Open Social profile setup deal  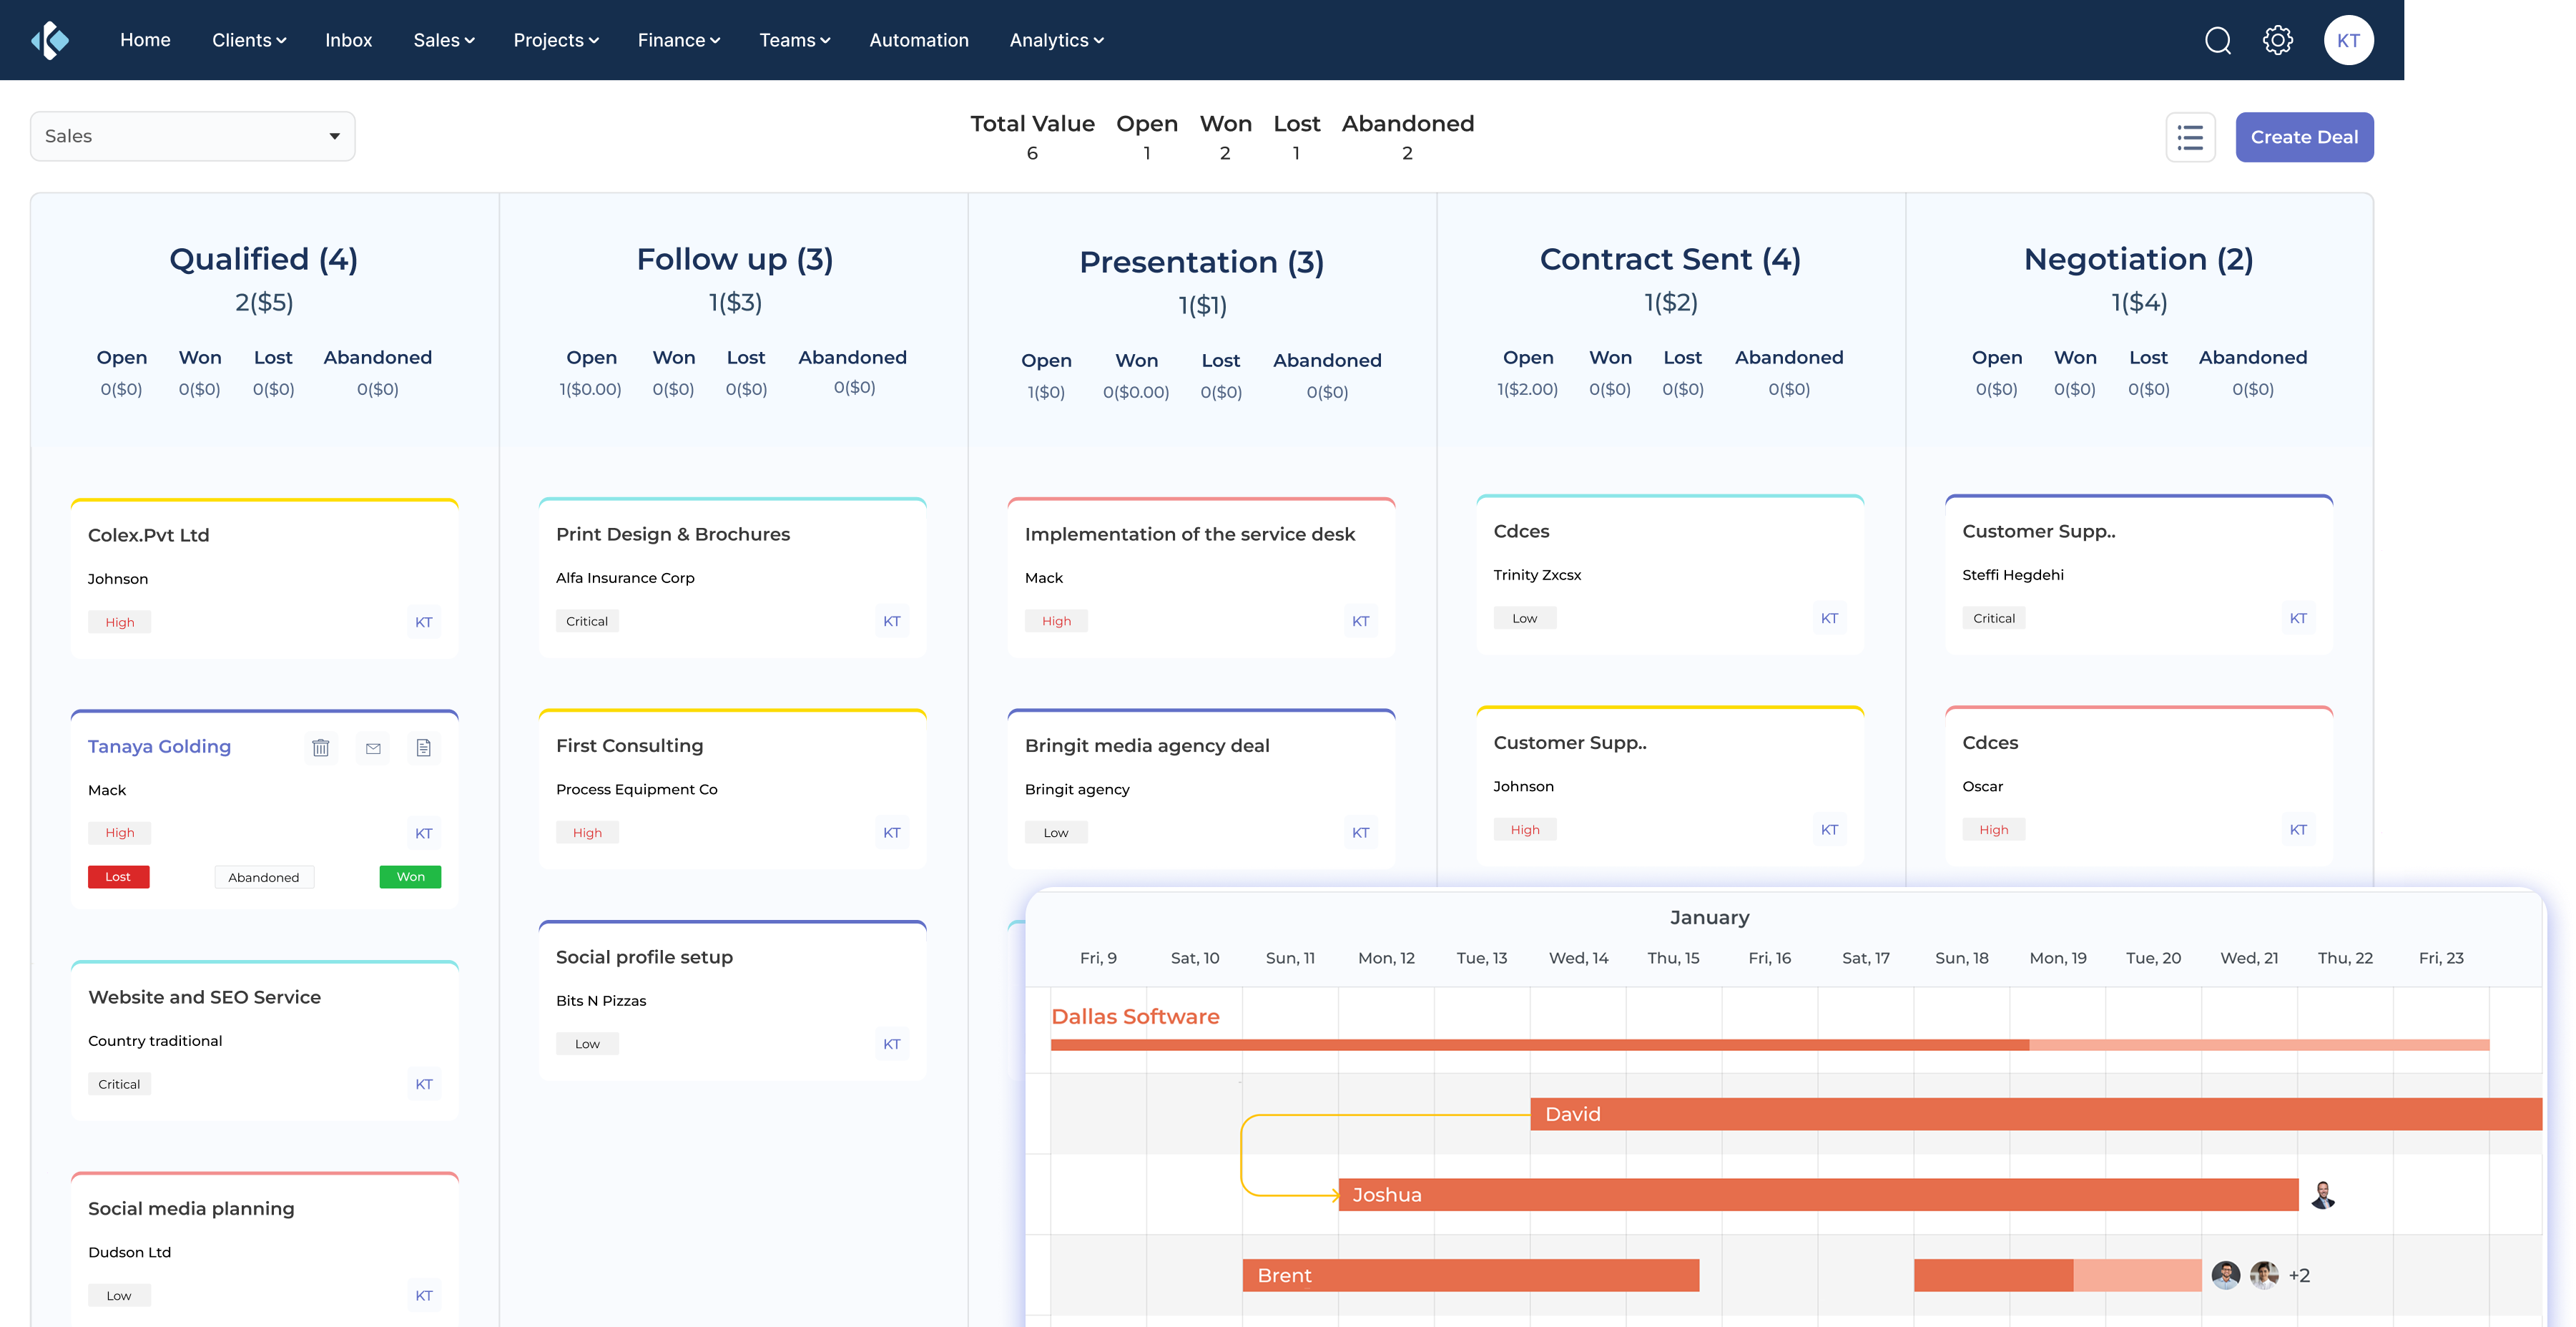click(732, 1000)
